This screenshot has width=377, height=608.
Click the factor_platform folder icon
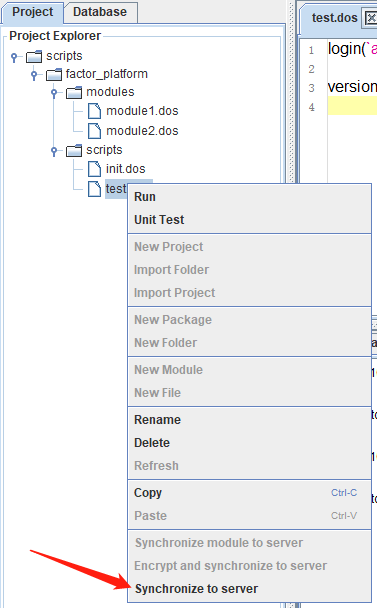pos(54,74)
